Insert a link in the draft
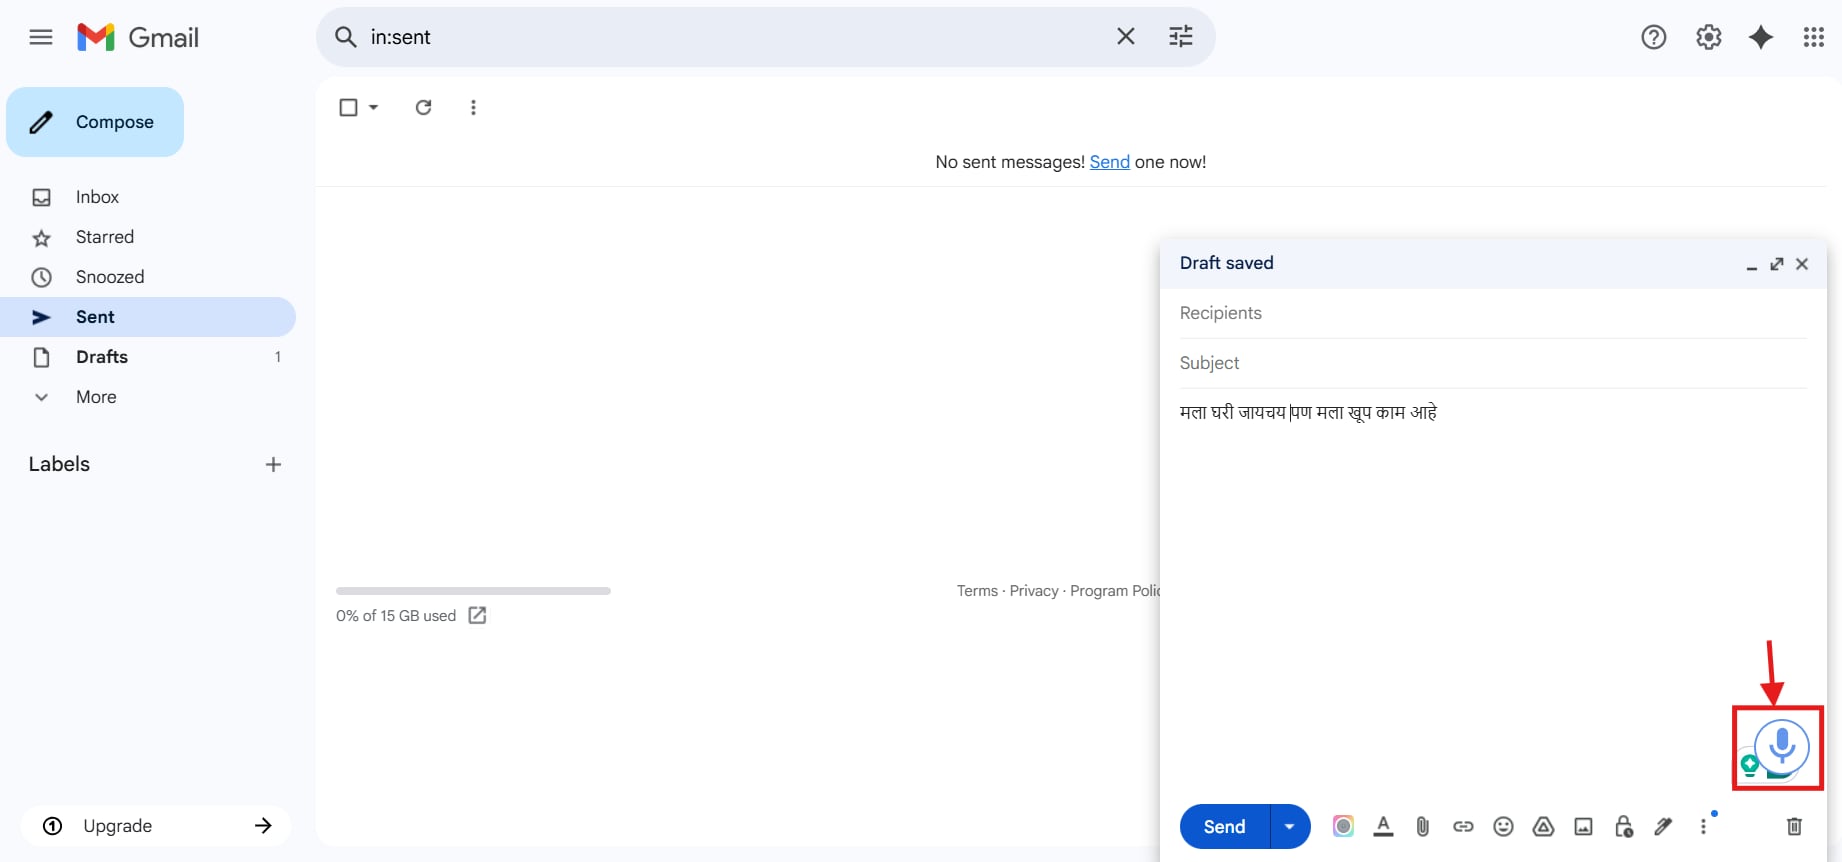 (x=1463, y=827)
